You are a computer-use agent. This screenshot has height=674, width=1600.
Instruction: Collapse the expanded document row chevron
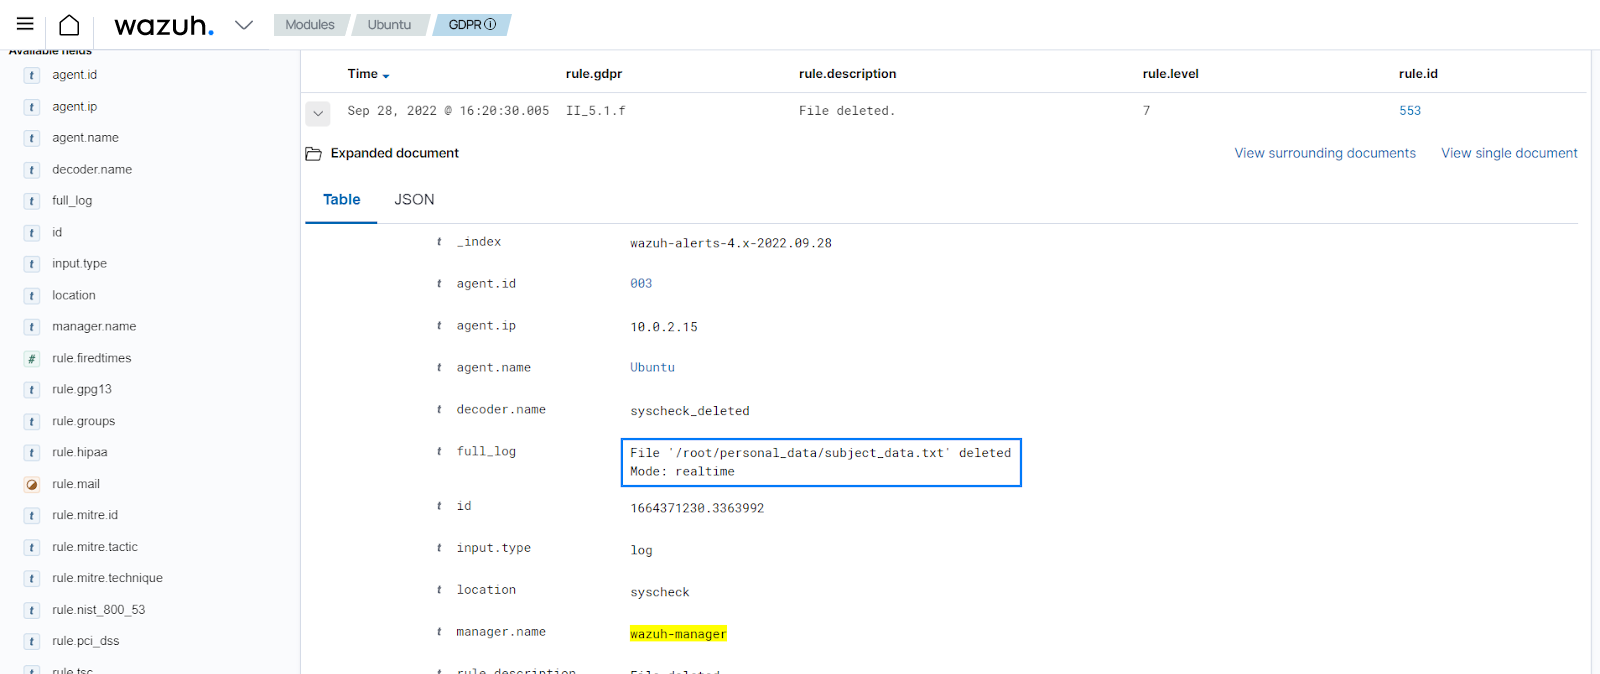tap(318, 113)
